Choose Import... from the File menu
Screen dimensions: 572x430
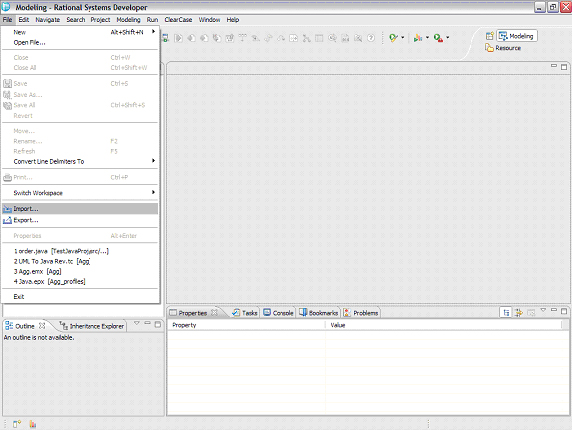tap(80, 209)
